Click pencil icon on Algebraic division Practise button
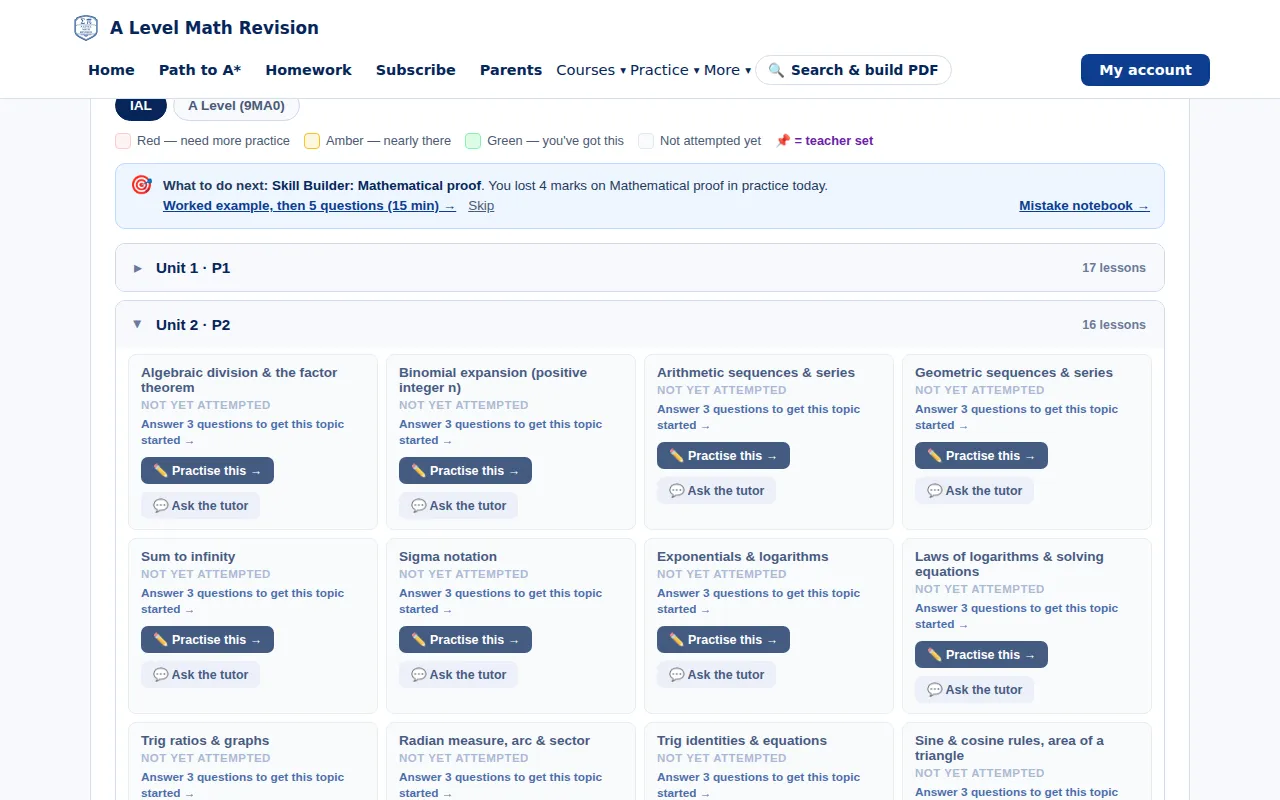The image size is (1280, 800). click(x=161, y=471)
